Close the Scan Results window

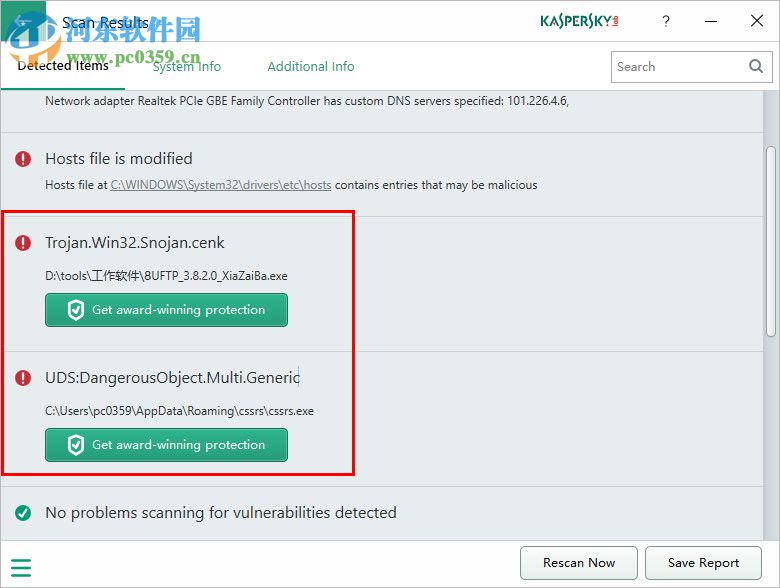pyautogui.click(x=757, y=21)
